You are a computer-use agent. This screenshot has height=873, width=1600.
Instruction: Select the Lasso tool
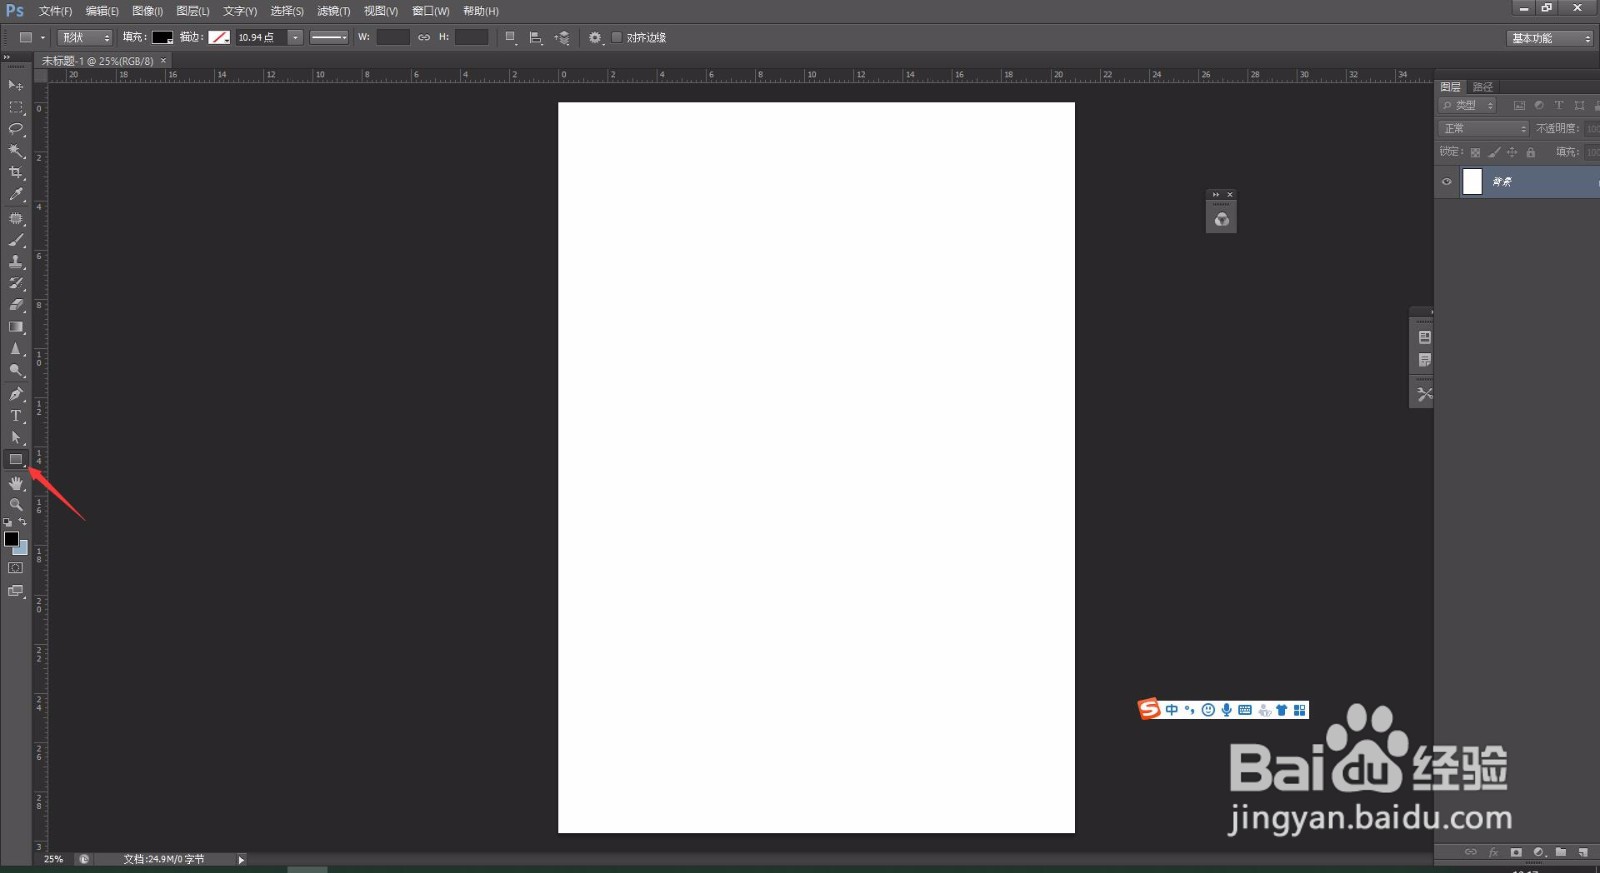click(x=15, y=129)
